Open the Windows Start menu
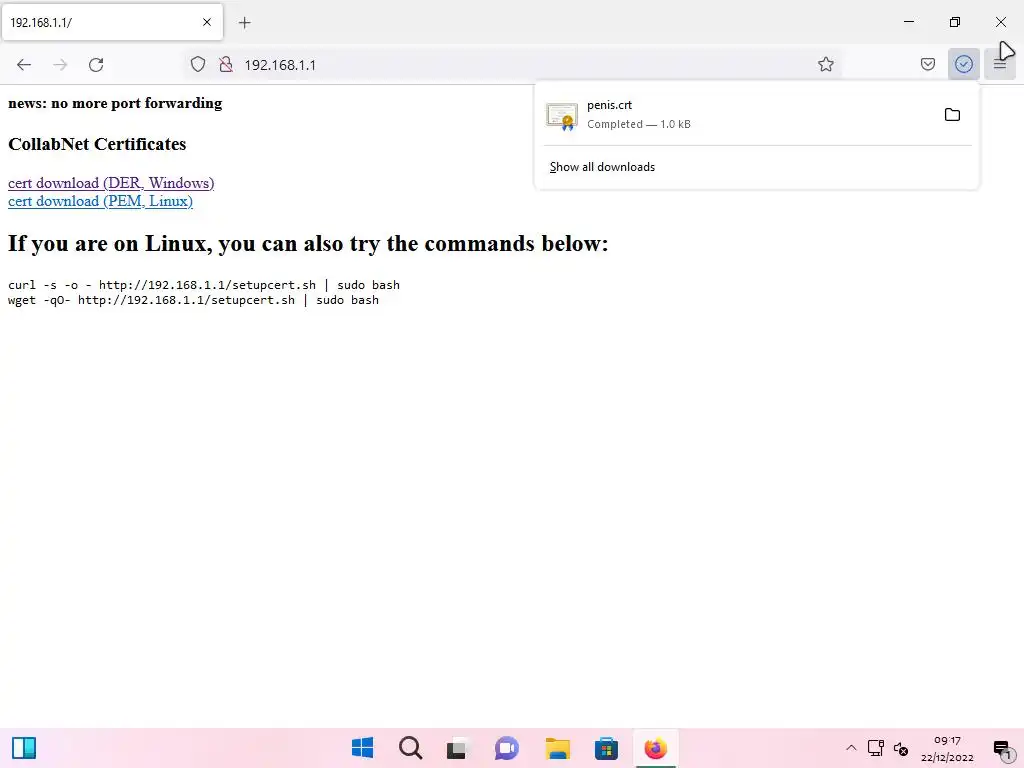1024x768 pixels. pyautogui.click(x=362, y=748)
